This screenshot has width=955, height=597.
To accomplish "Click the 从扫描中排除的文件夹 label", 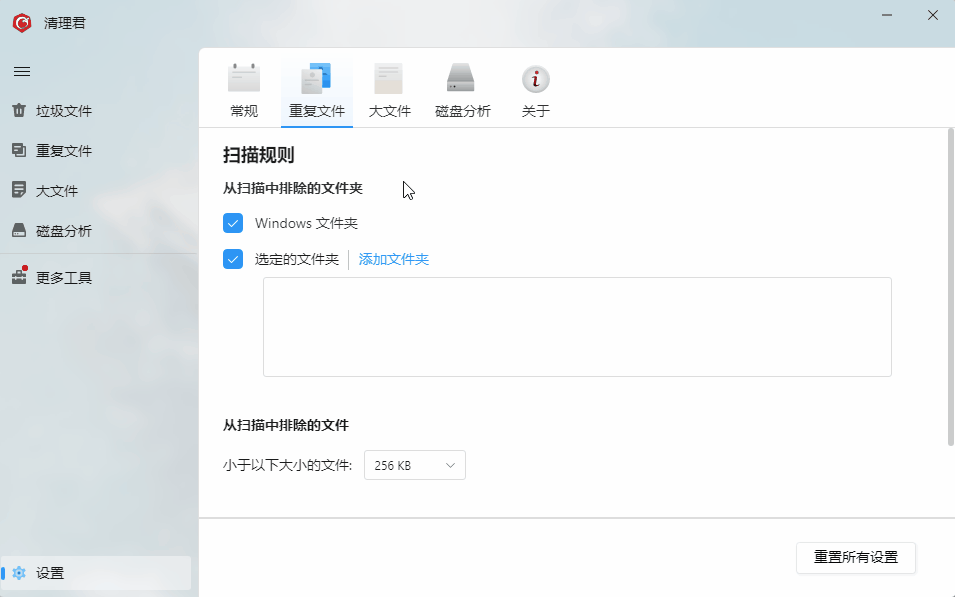I will [293, 188].
